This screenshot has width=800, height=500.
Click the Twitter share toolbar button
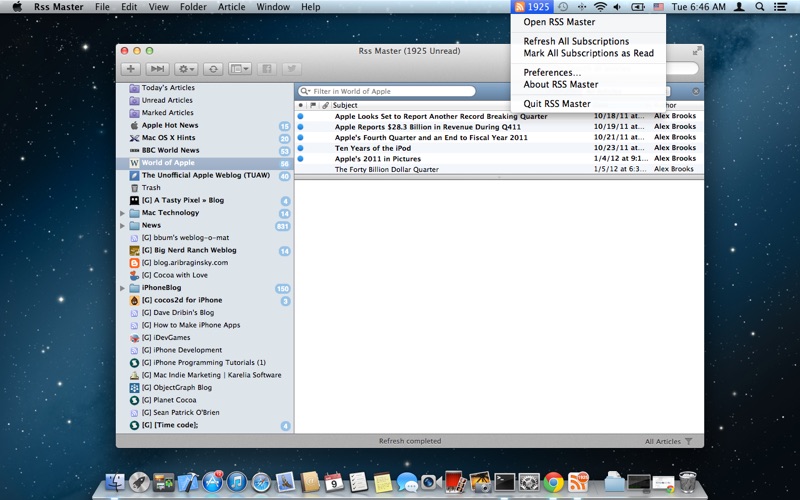pos(291,69)
